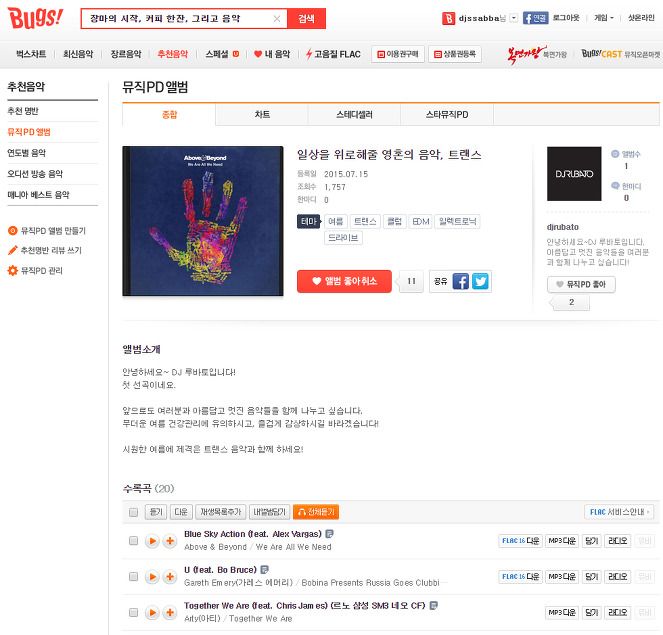The image size is (663, 635).
Task: Play Blue Sky Action track
Action: coord(152,541)
